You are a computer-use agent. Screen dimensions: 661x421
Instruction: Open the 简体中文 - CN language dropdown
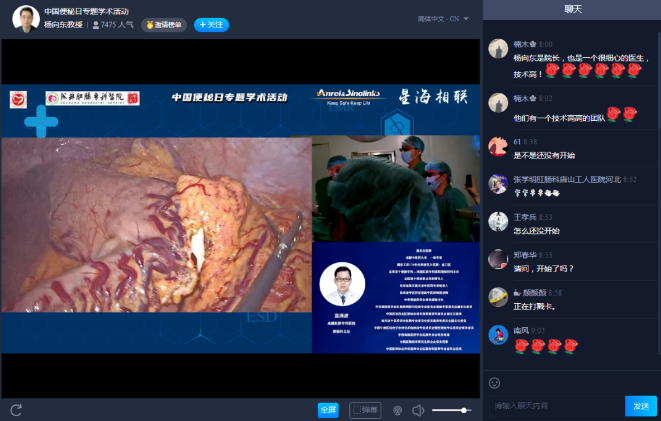[x=443, y=19]
